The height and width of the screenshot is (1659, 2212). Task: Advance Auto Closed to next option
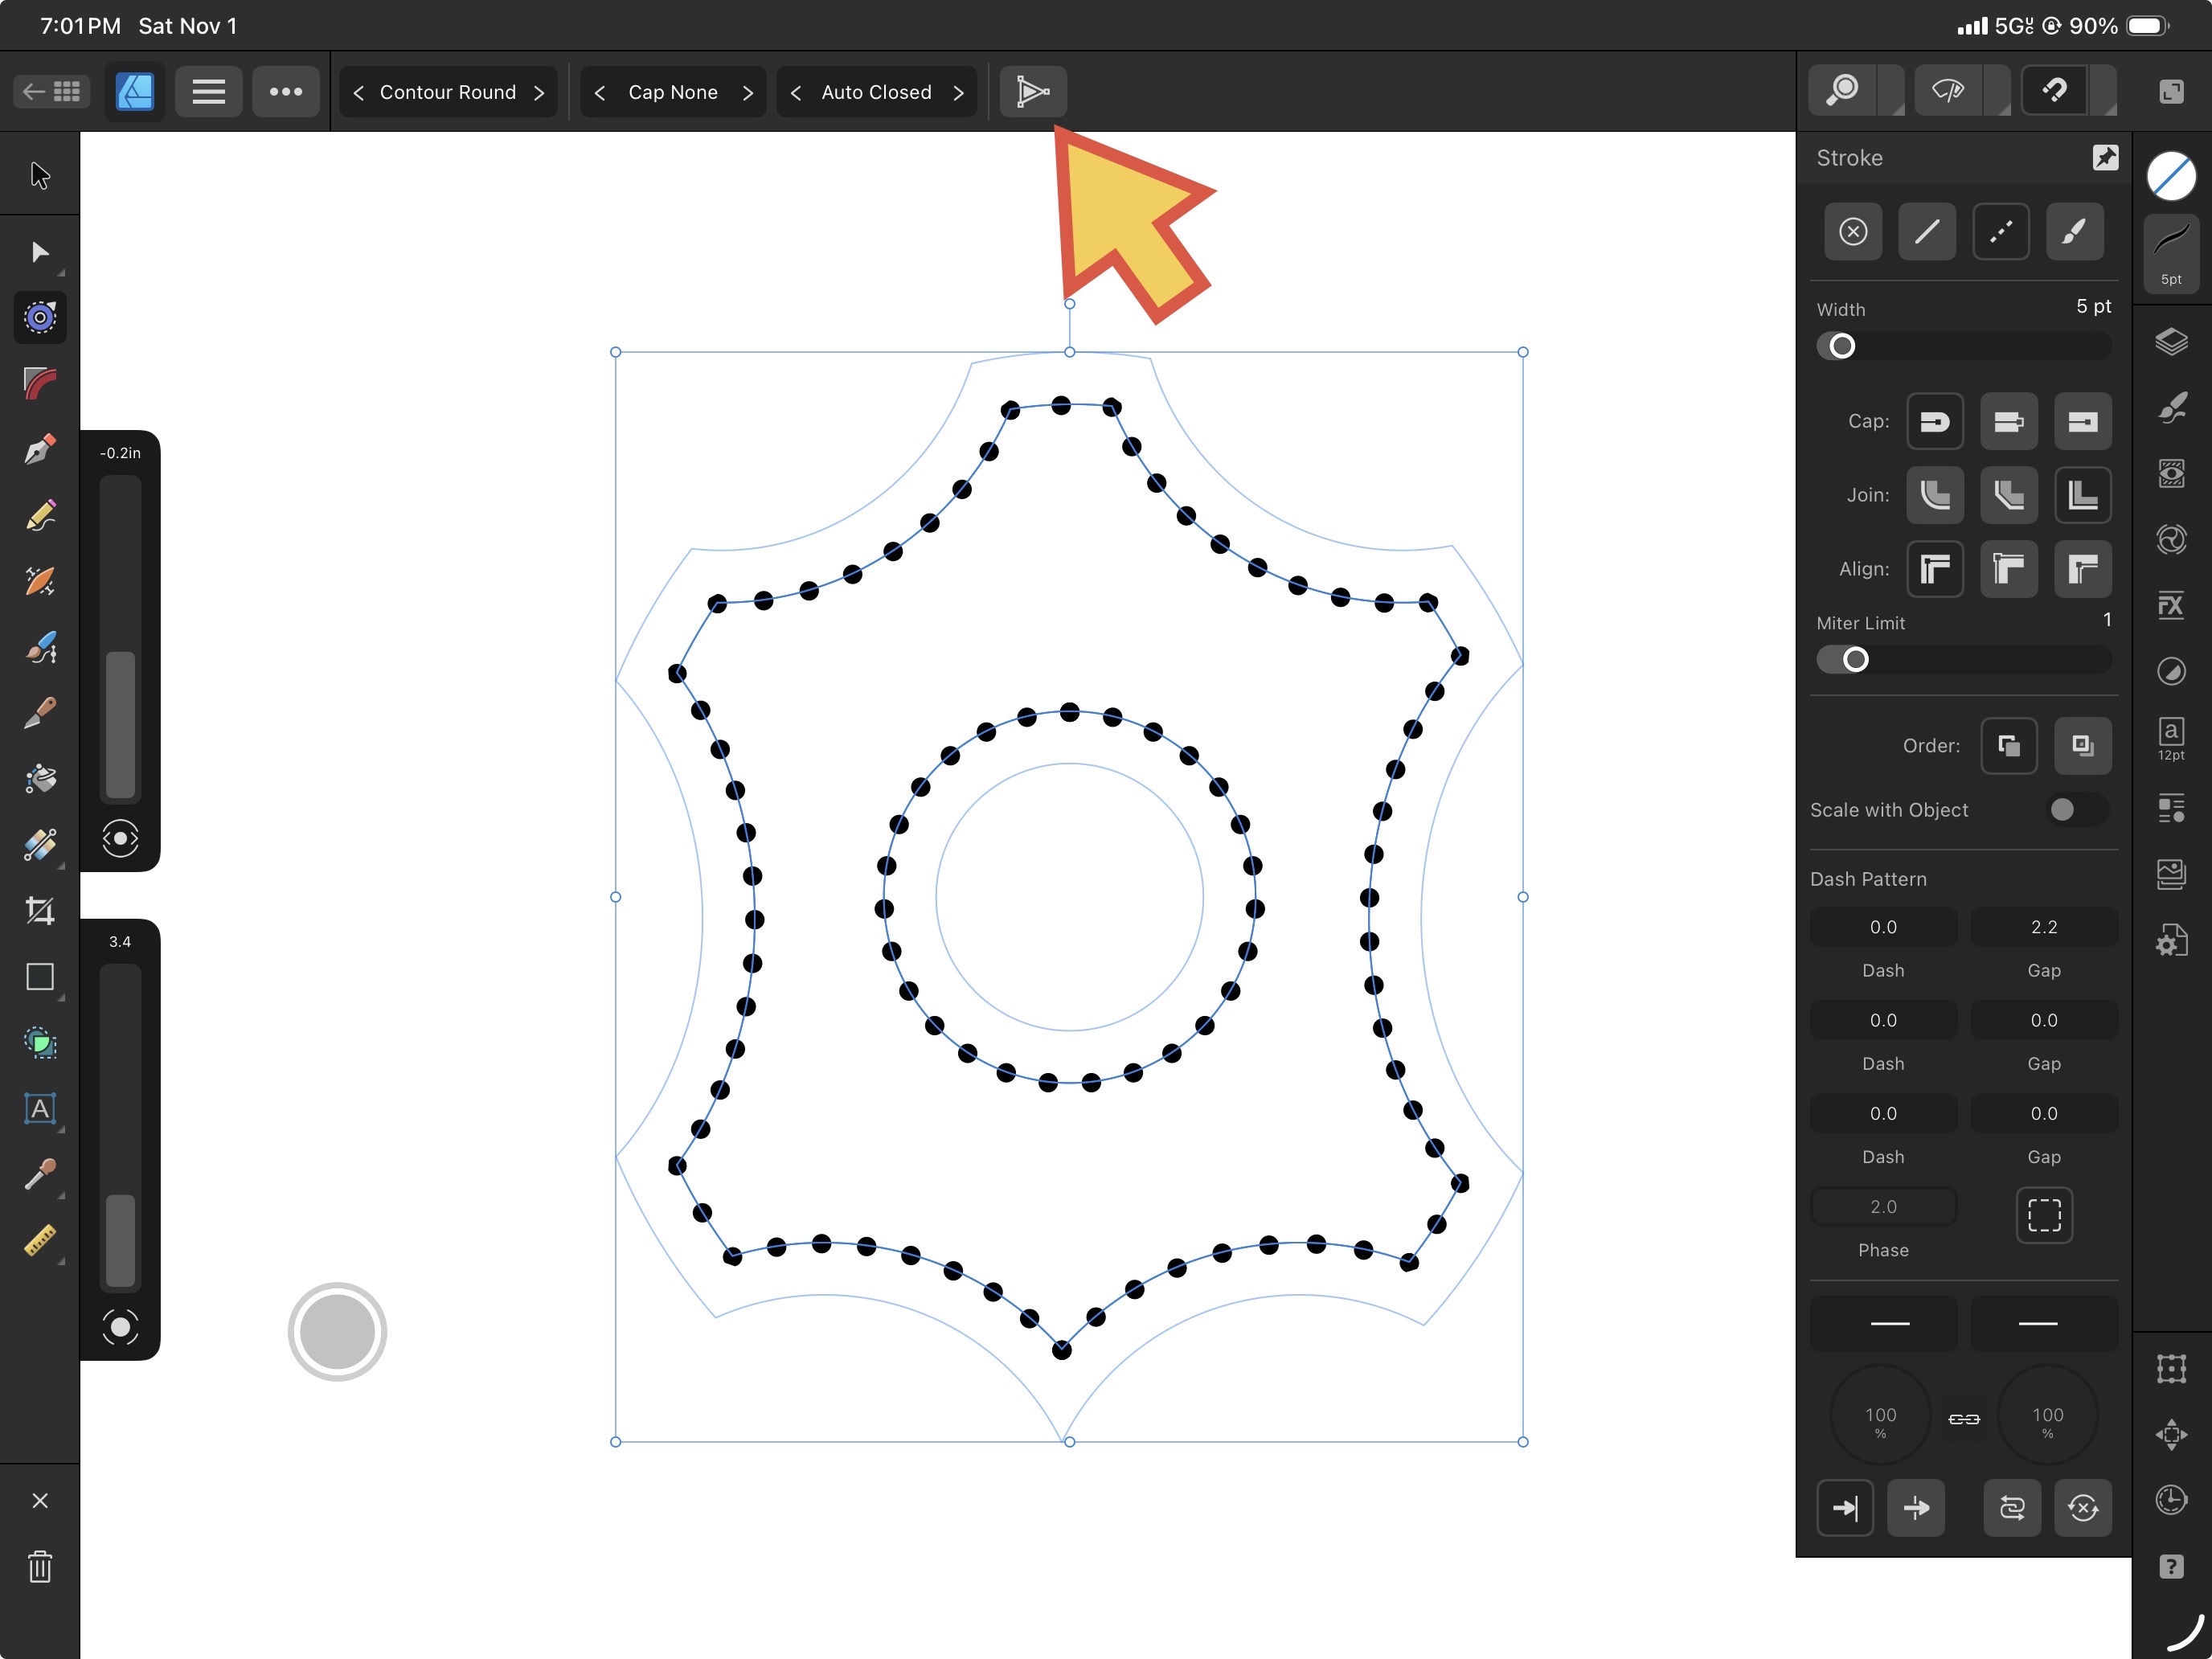pos(958,92)
